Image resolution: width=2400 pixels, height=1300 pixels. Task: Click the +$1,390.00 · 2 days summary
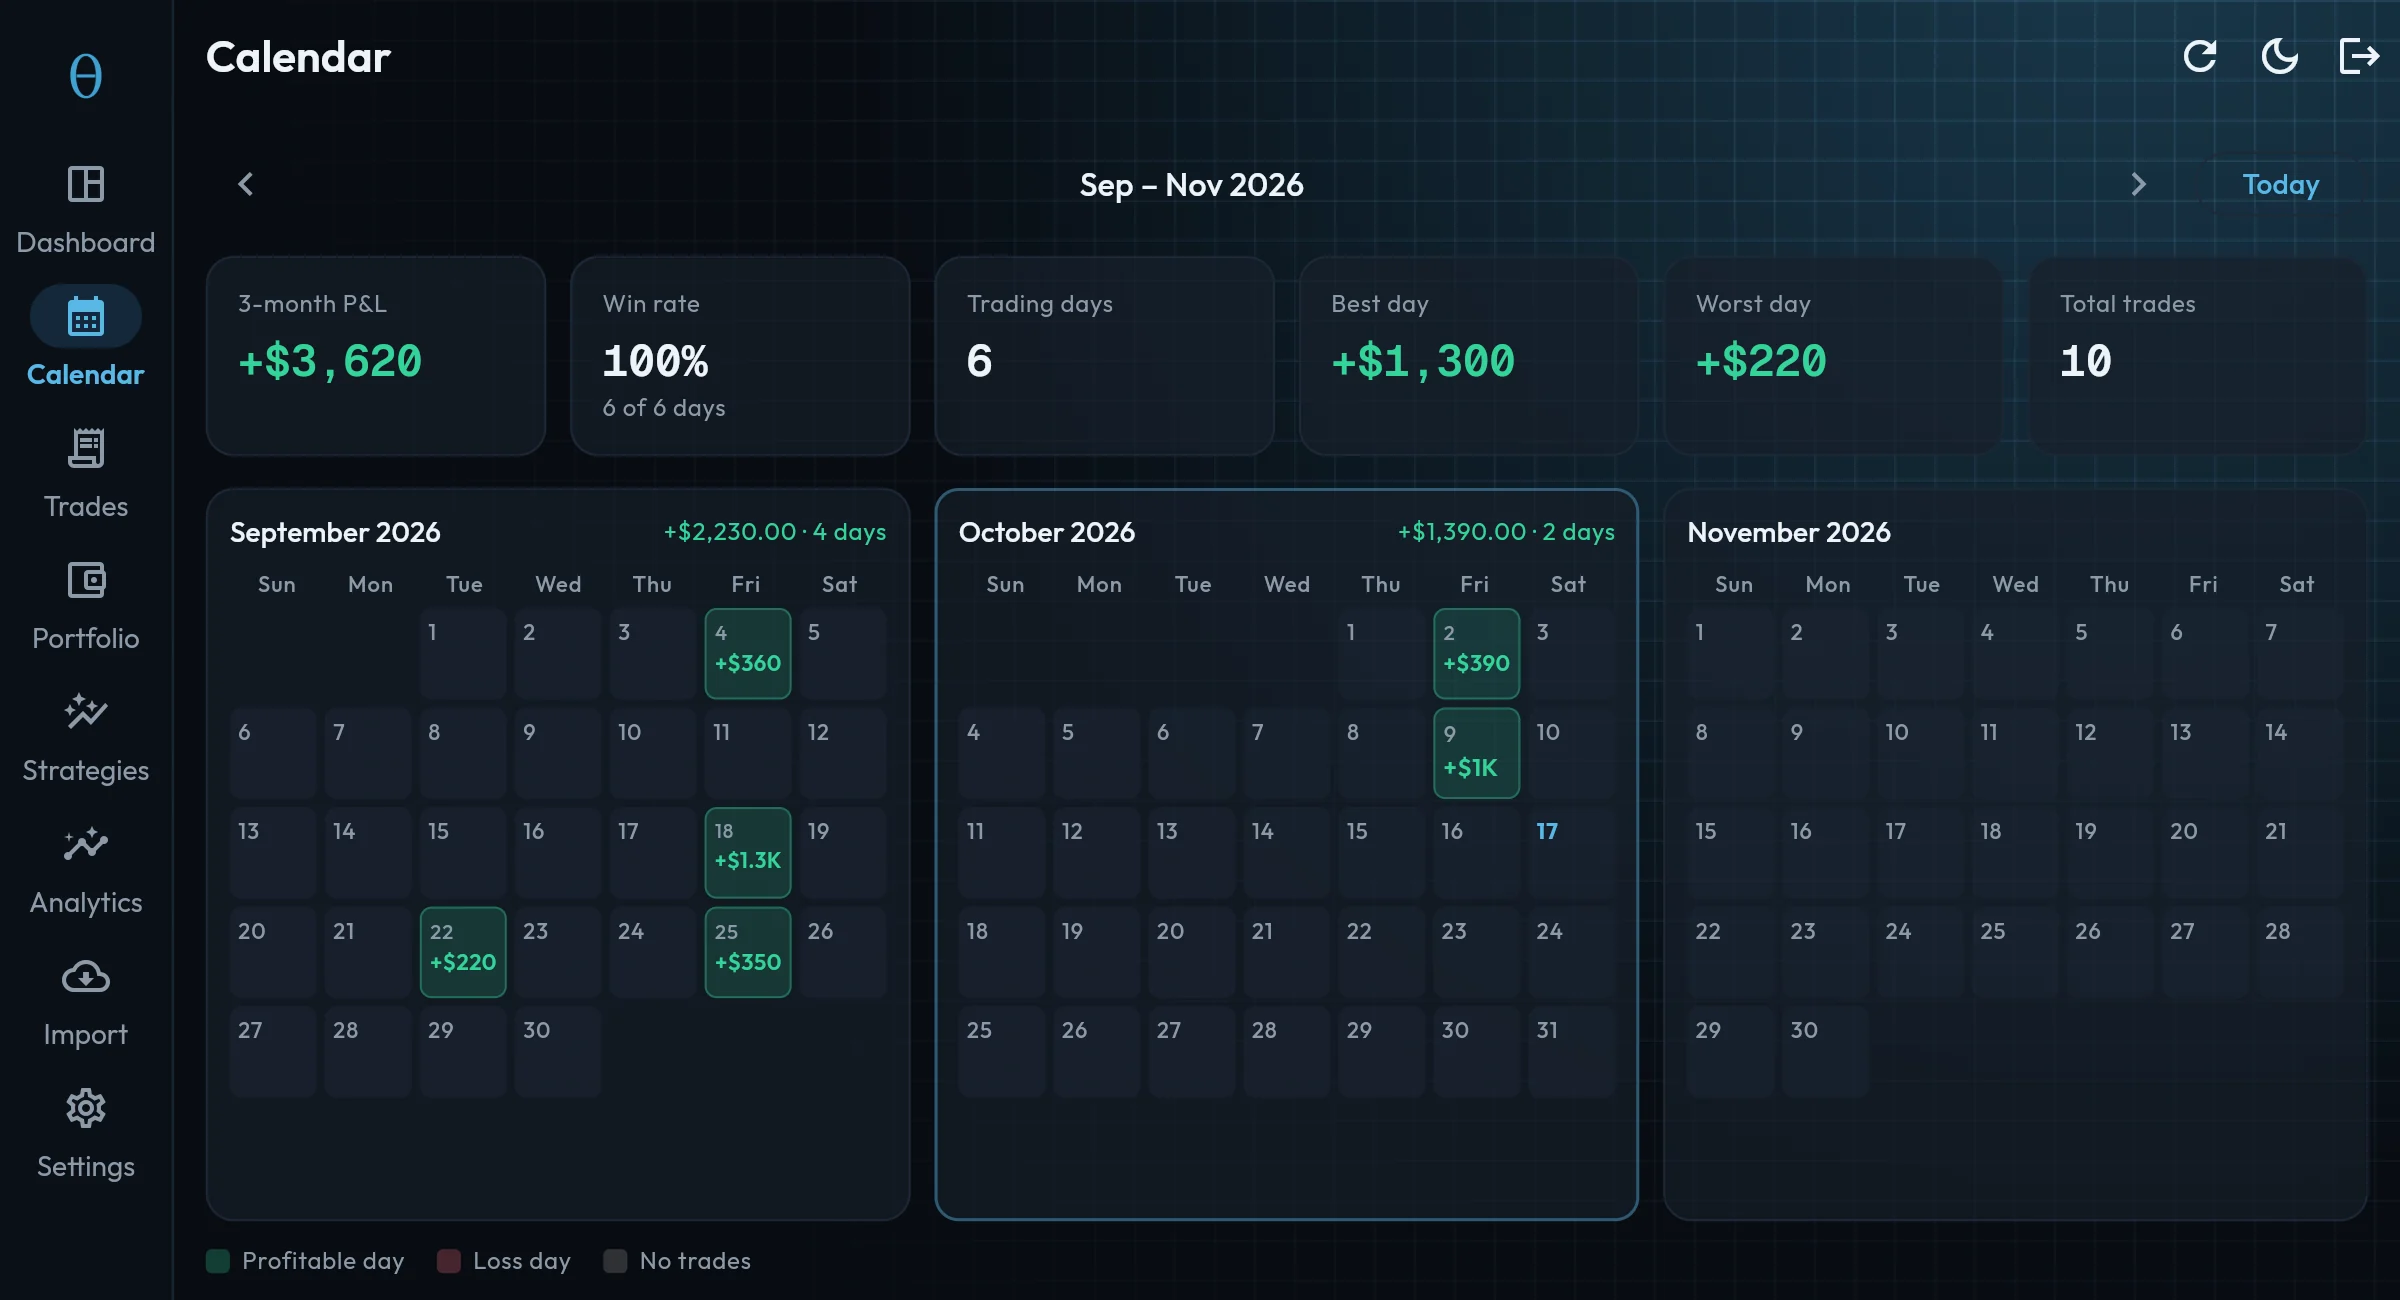(x=1506, y=532)
